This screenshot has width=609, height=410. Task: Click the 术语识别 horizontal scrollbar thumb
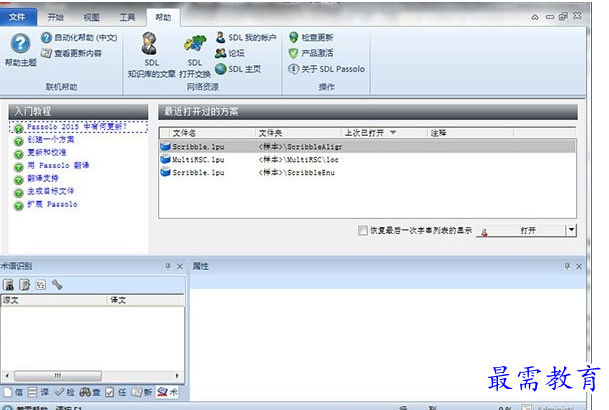[x=58, y=375]
